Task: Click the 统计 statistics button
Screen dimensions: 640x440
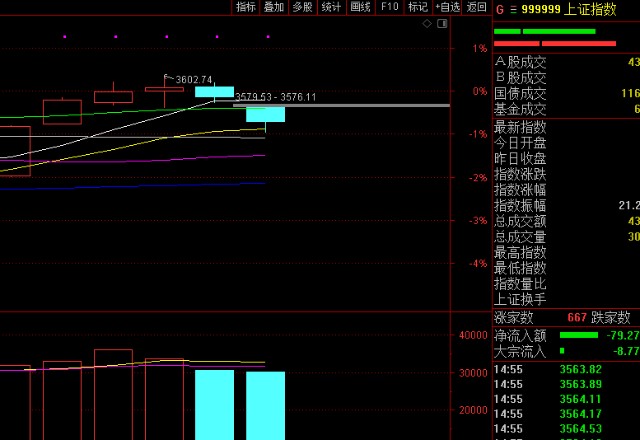Action: pos(331,7)
